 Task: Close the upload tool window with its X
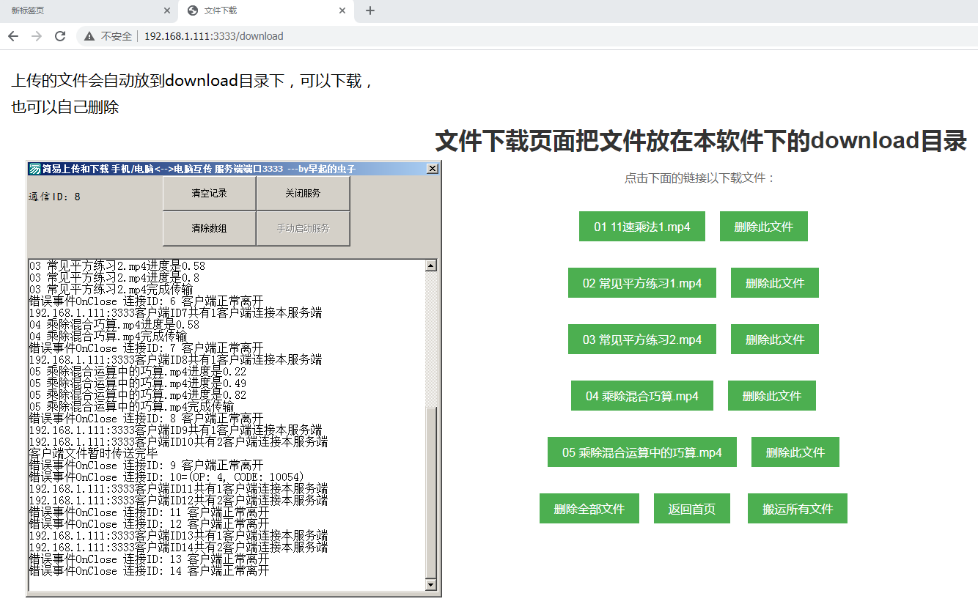433,168
